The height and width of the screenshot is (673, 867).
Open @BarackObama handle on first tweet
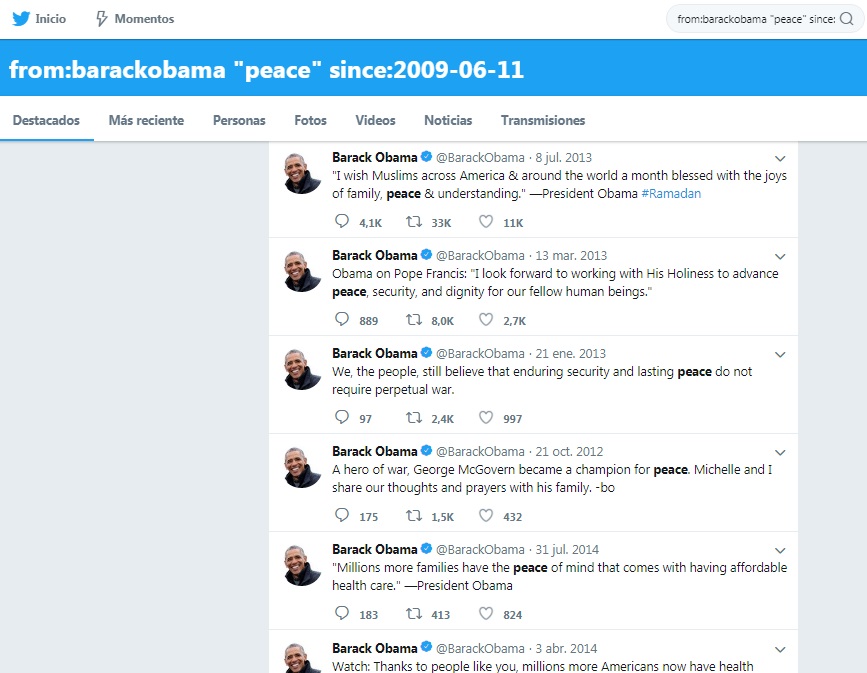480,158
